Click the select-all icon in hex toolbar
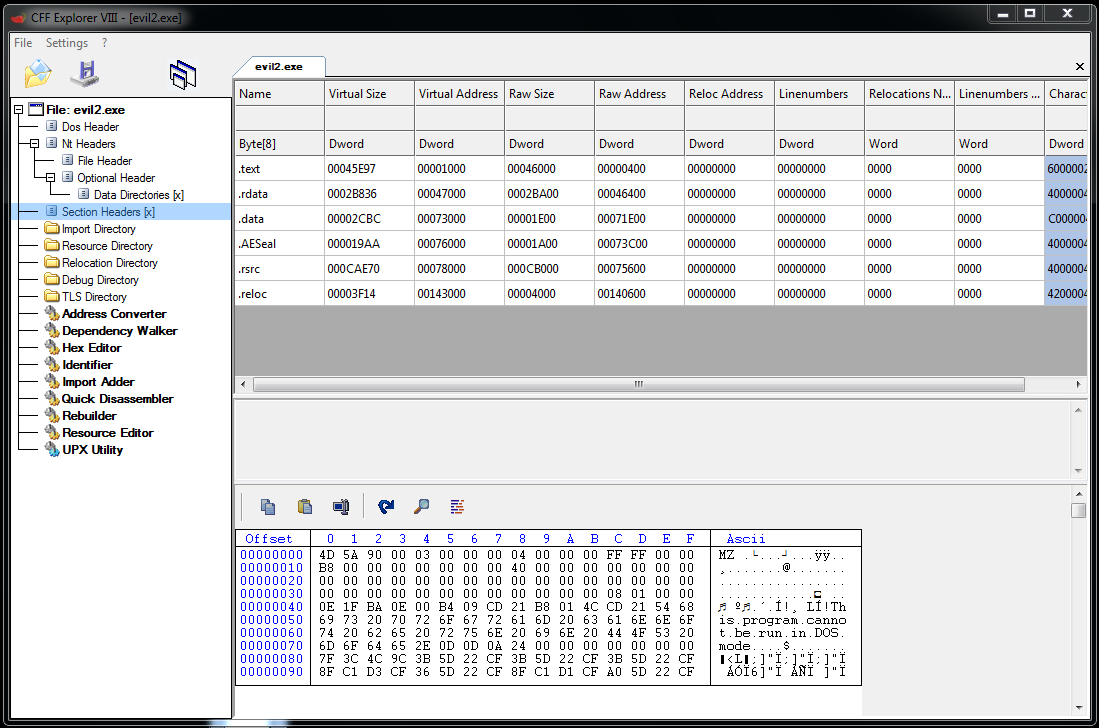This screenshot has height=728, width=1099. click(x=341, y=507)
